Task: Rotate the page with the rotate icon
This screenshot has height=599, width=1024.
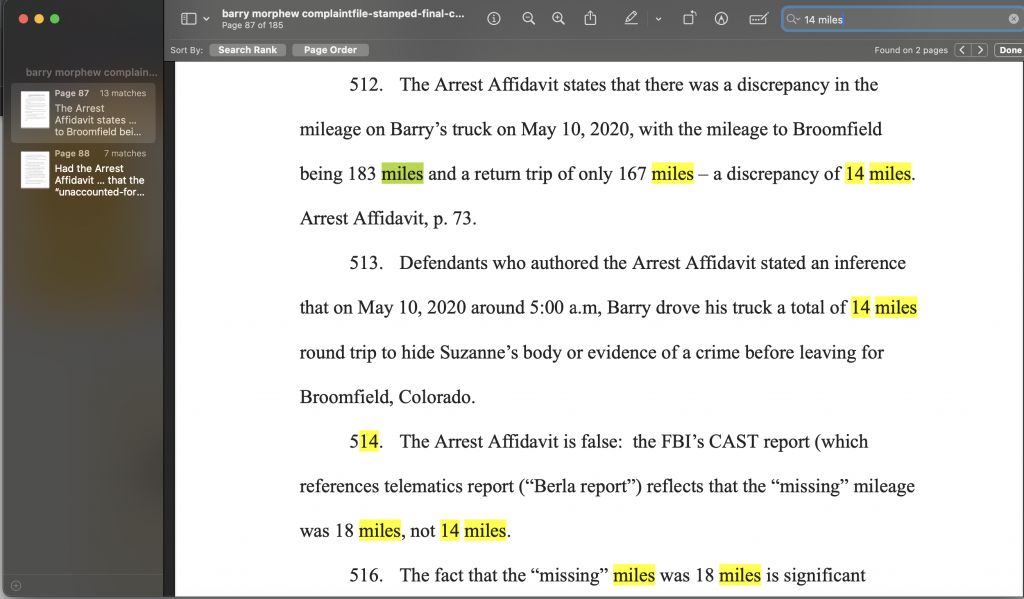Action: 689,19
